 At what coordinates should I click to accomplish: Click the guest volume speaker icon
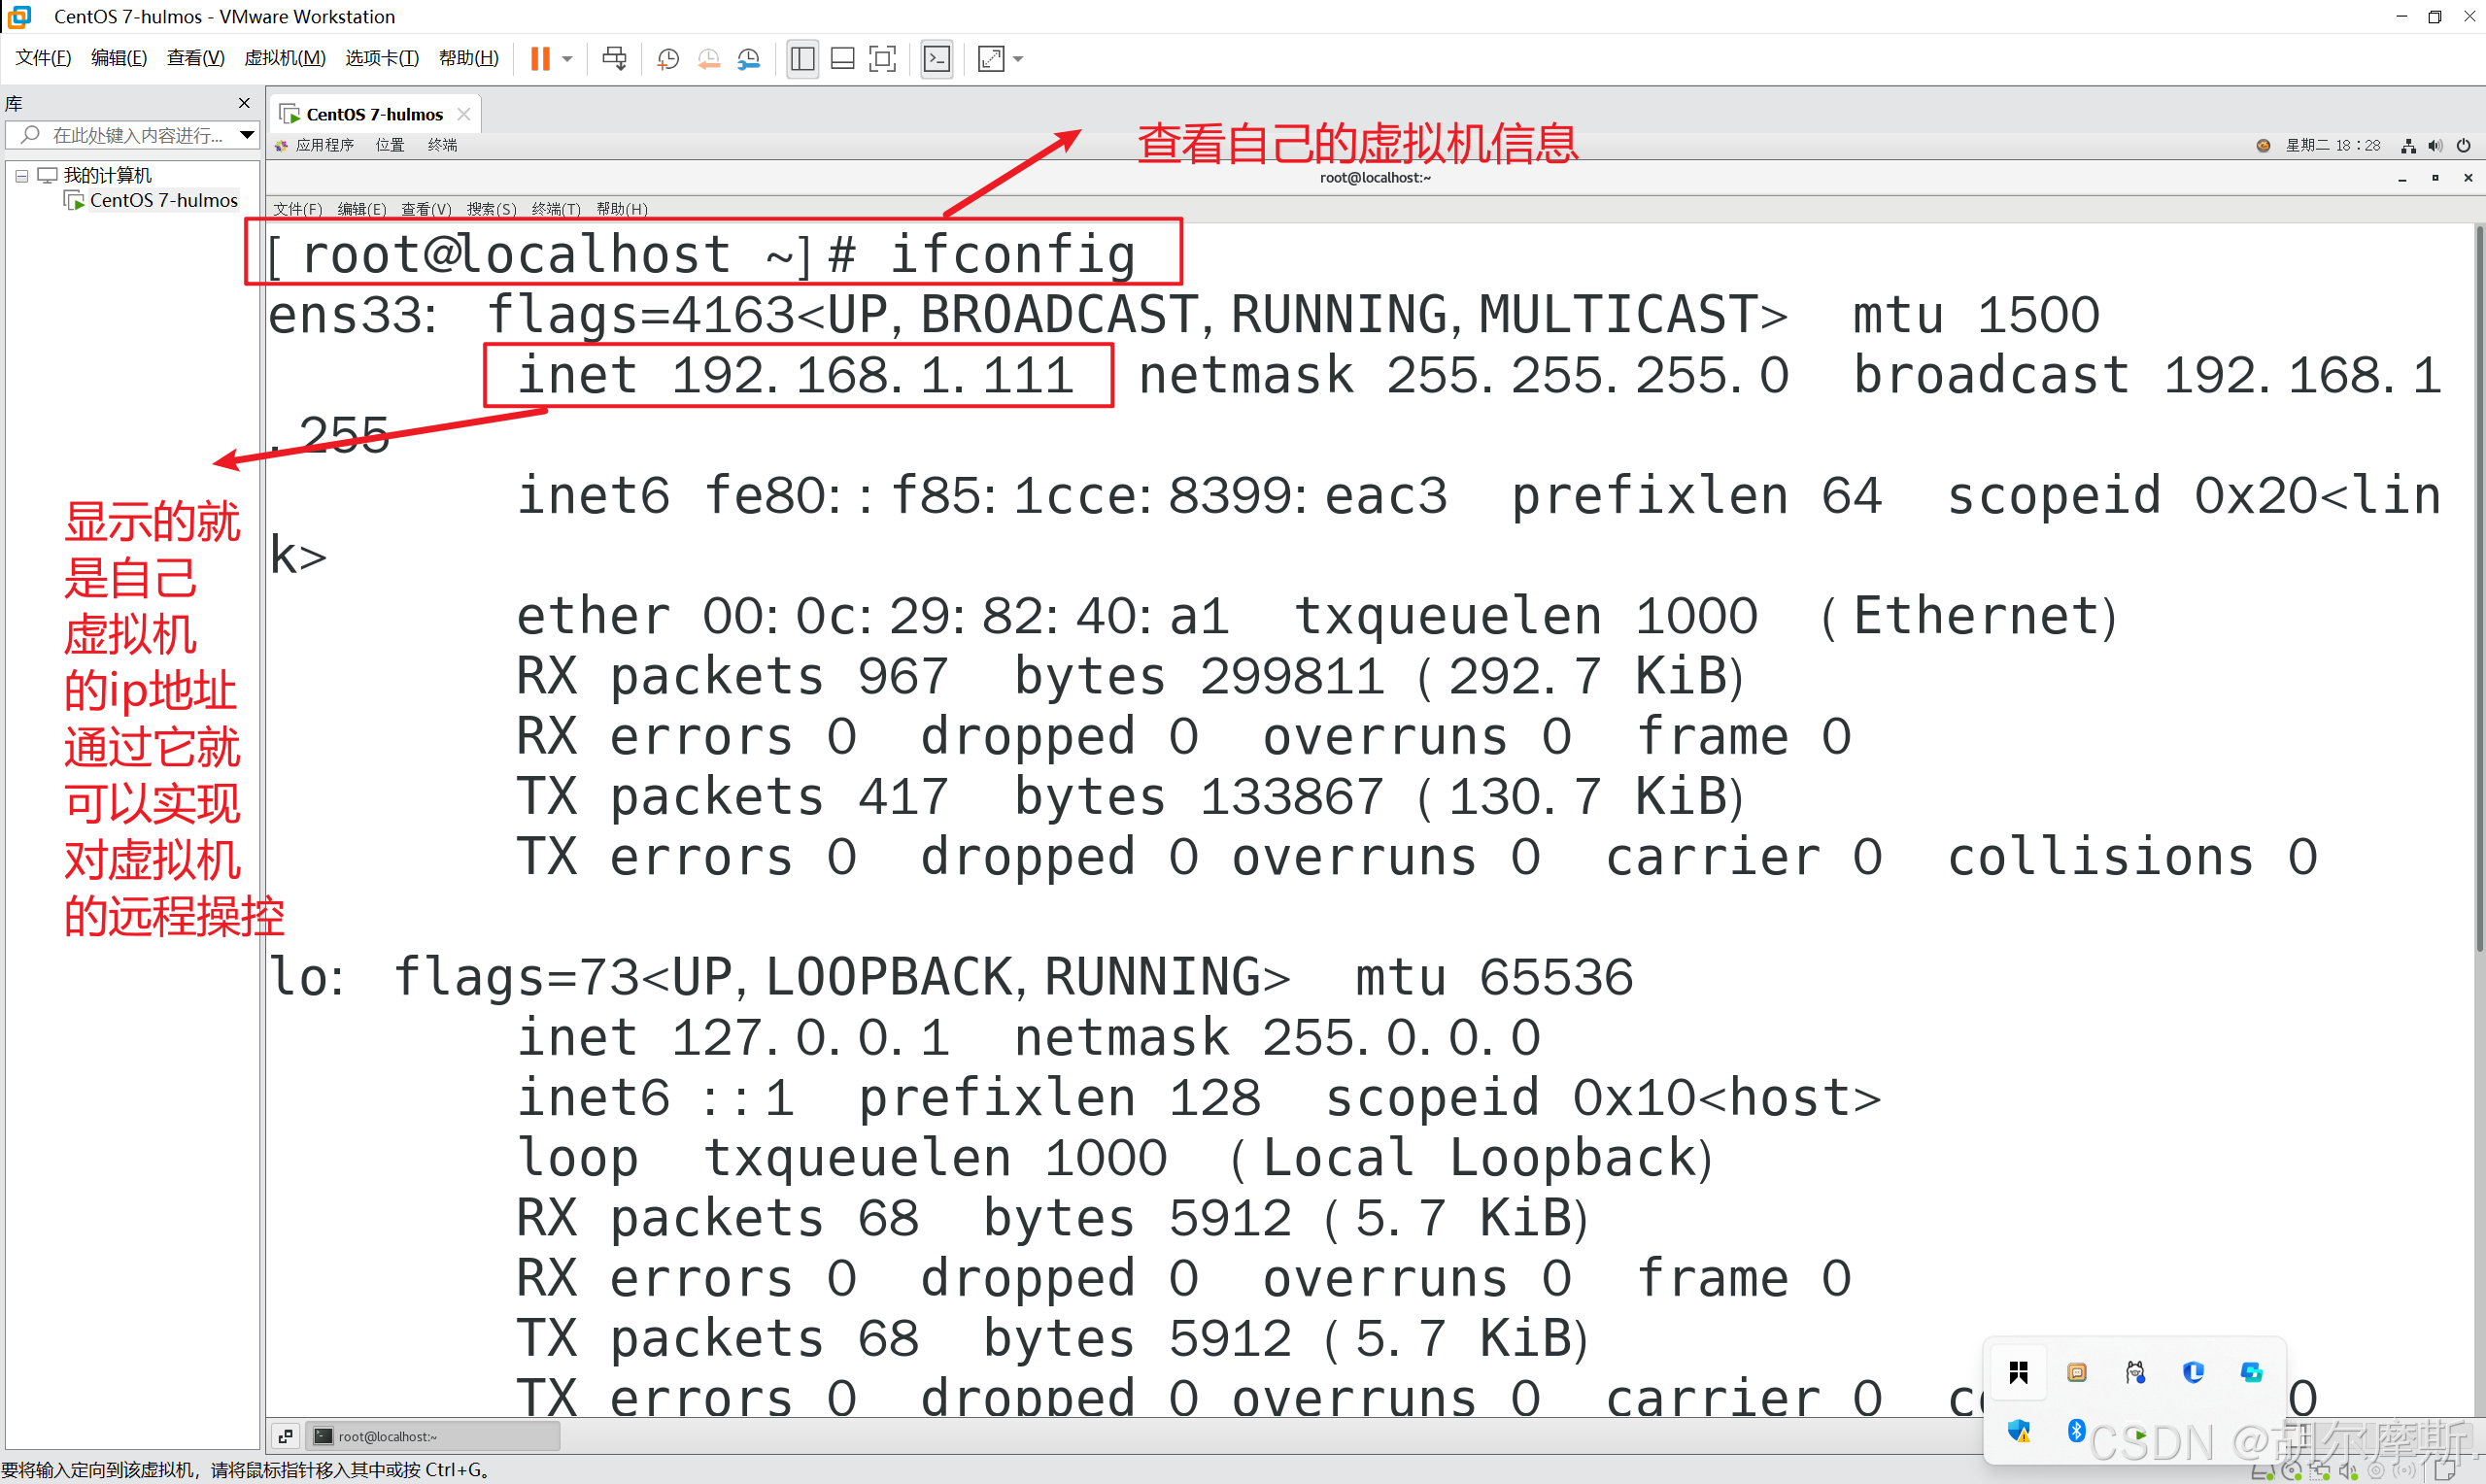click(2435, 145)
